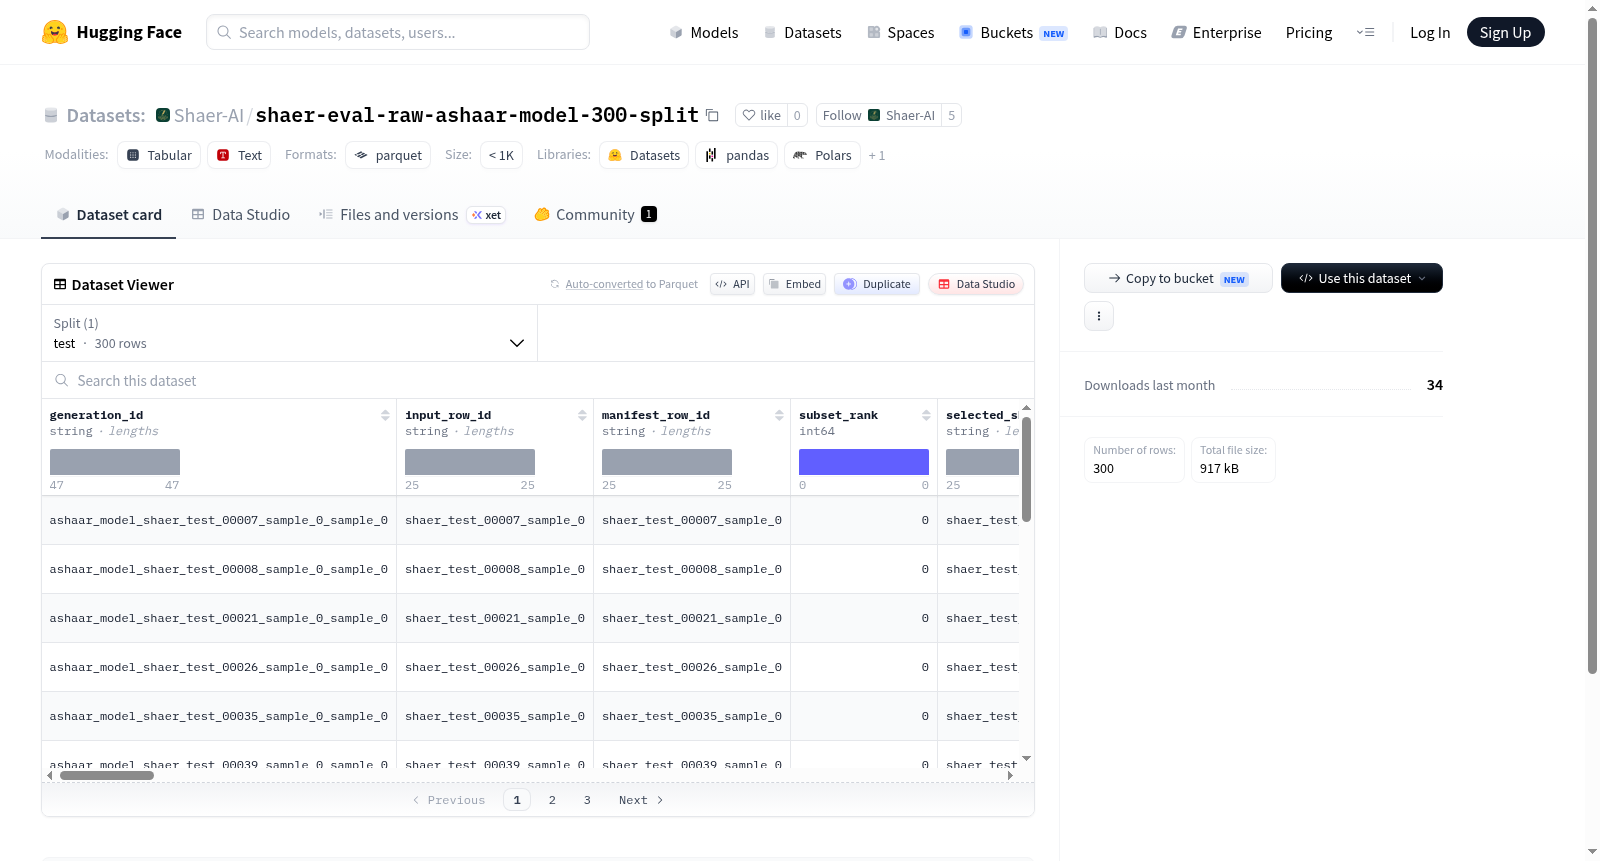Screen dimensions: 1600x861
Task: Click the heart like button
Action: point(761,115)
